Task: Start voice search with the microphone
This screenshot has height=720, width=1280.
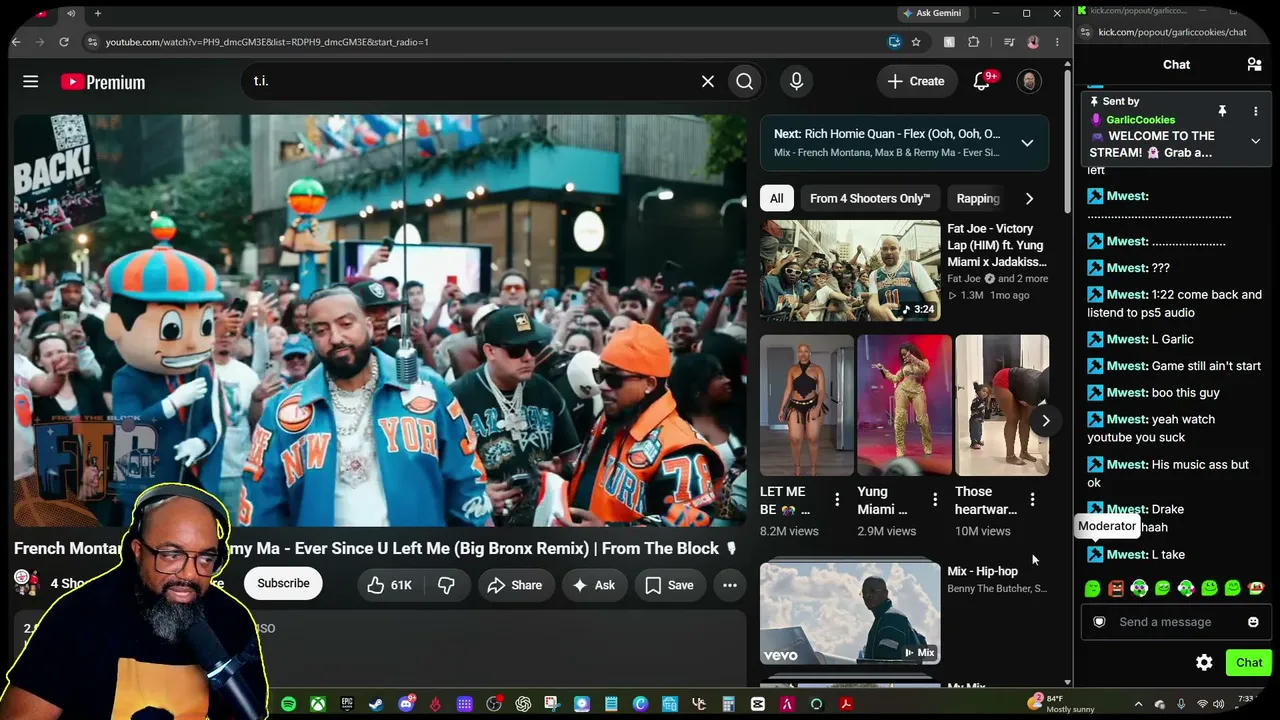Action: coord(796,82)
